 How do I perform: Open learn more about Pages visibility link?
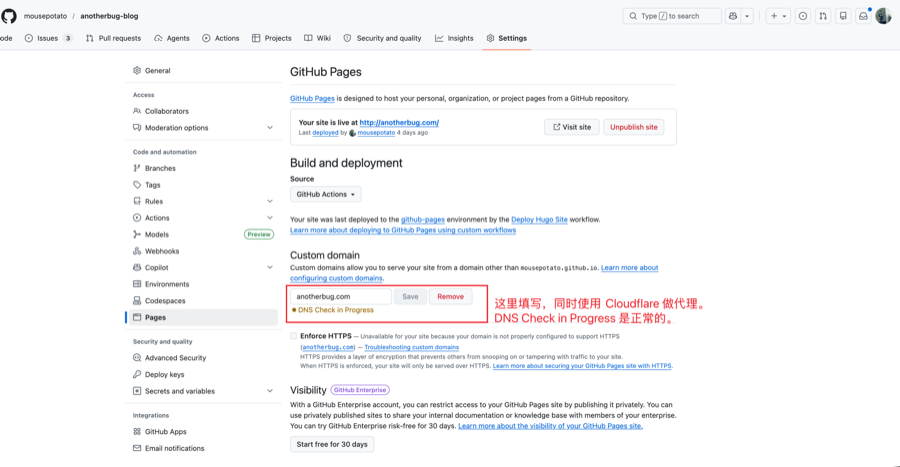(x=550, y=426)
